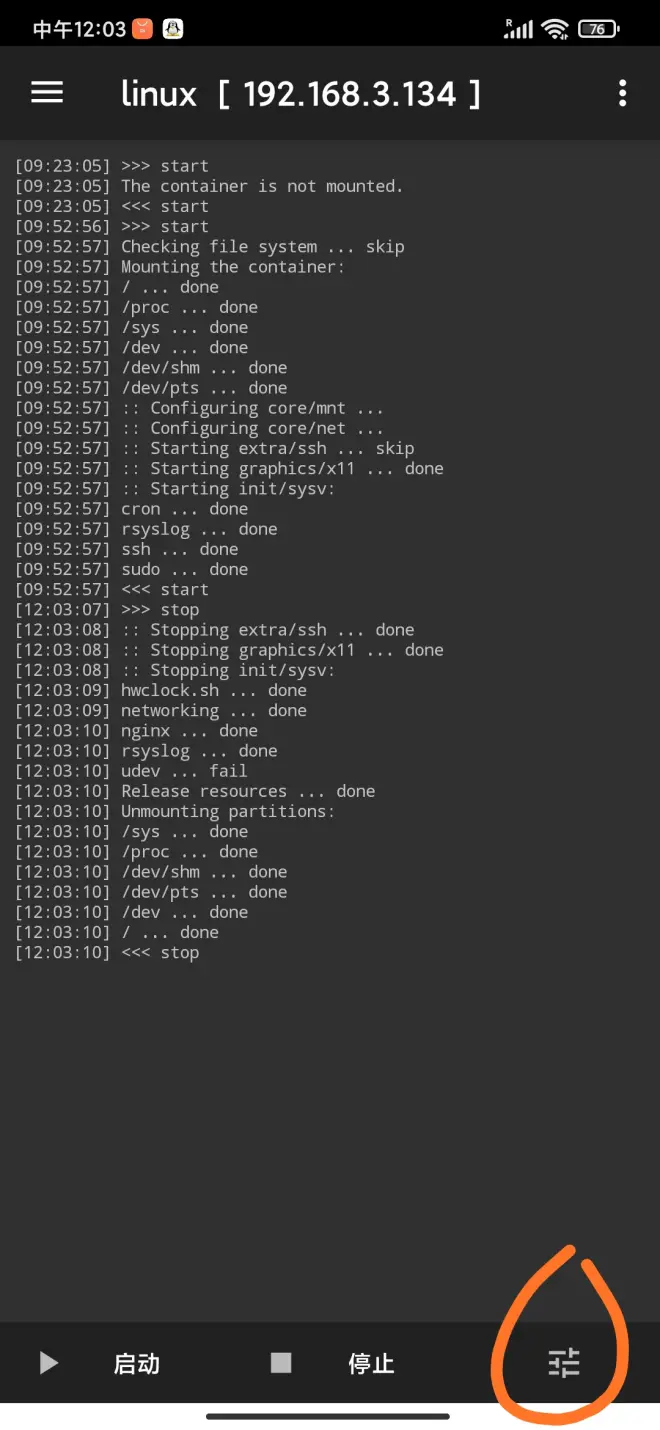
Task: Tap the home gesture bar at bottom
Action: point(328,1416)
